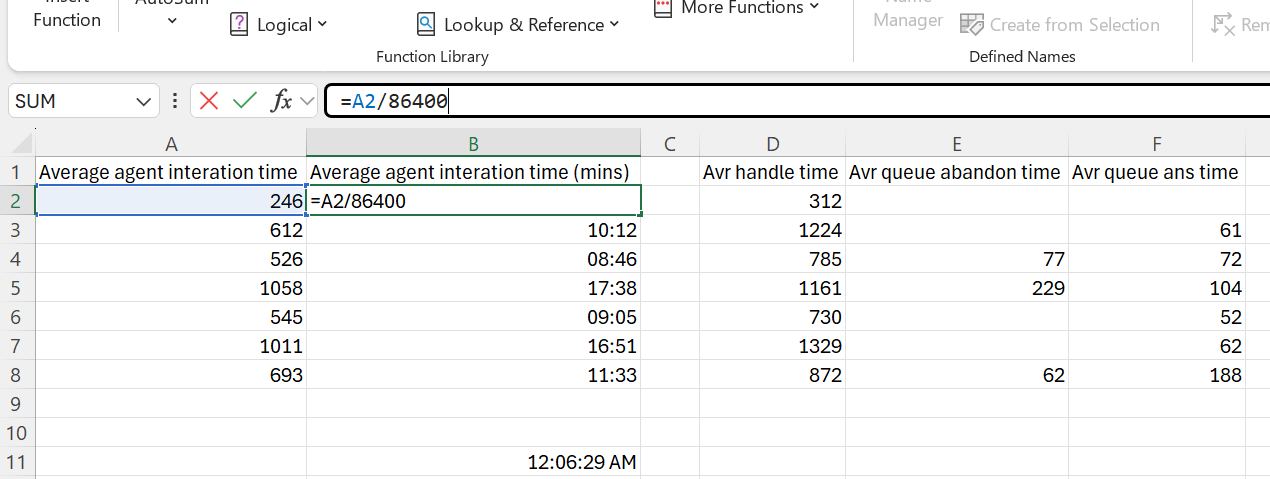Click cell B5 showing 17:38
The height and width of the screenshot is (479, 1270).
[x=474, y=288]
